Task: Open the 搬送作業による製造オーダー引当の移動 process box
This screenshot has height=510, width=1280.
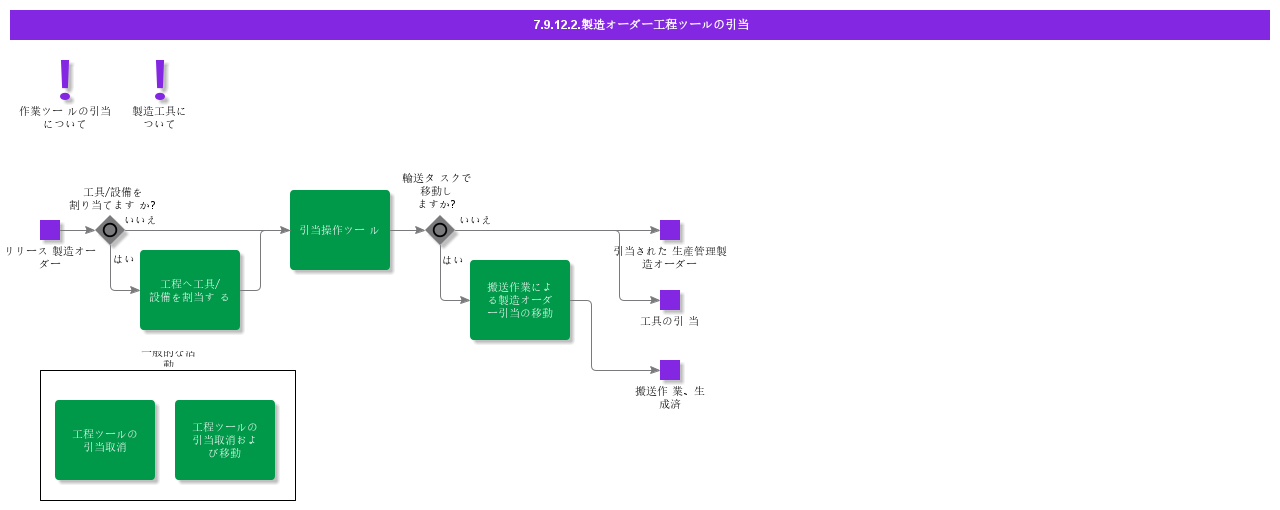Action: [520, 300]
